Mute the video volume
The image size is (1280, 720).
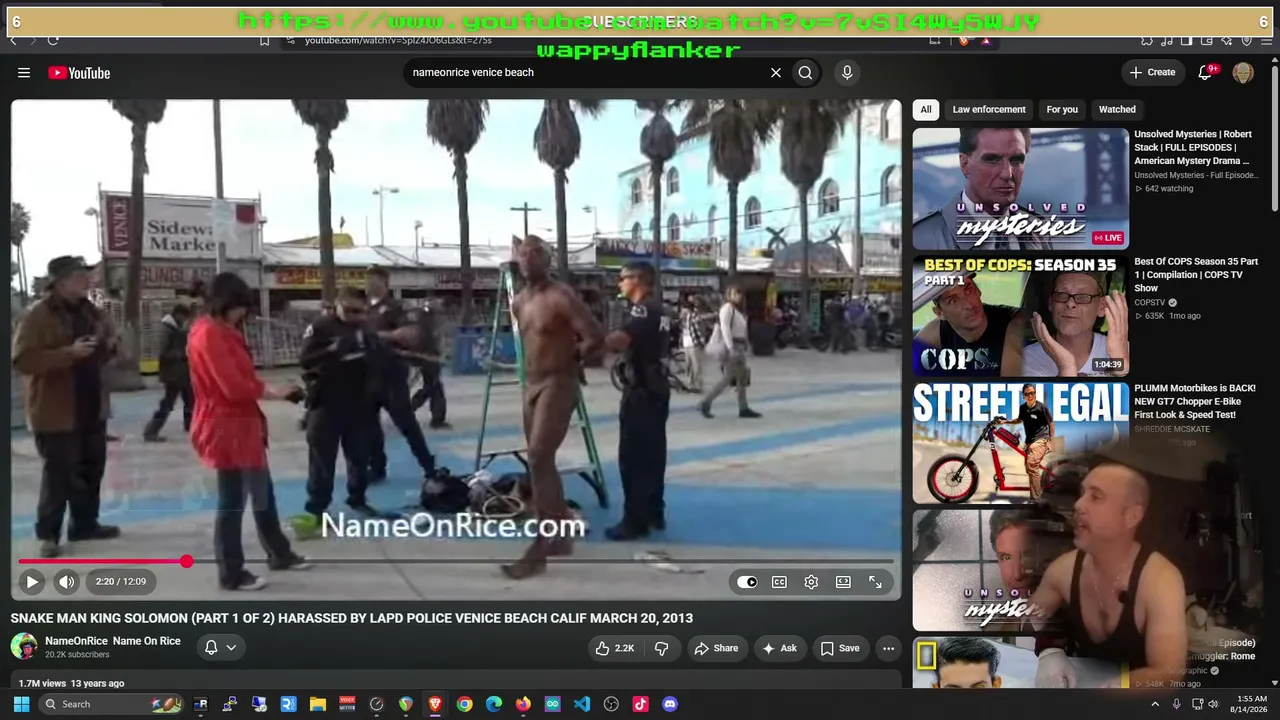pos(66,581)
